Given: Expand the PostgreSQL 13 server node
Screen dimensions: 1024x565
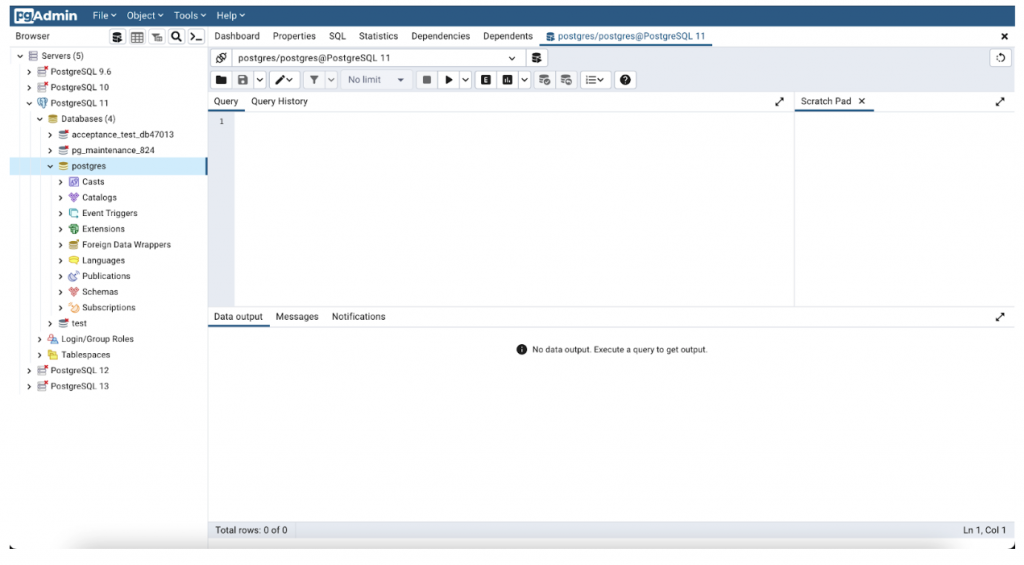Looking at the screenshot, I should tap(29, 386).
